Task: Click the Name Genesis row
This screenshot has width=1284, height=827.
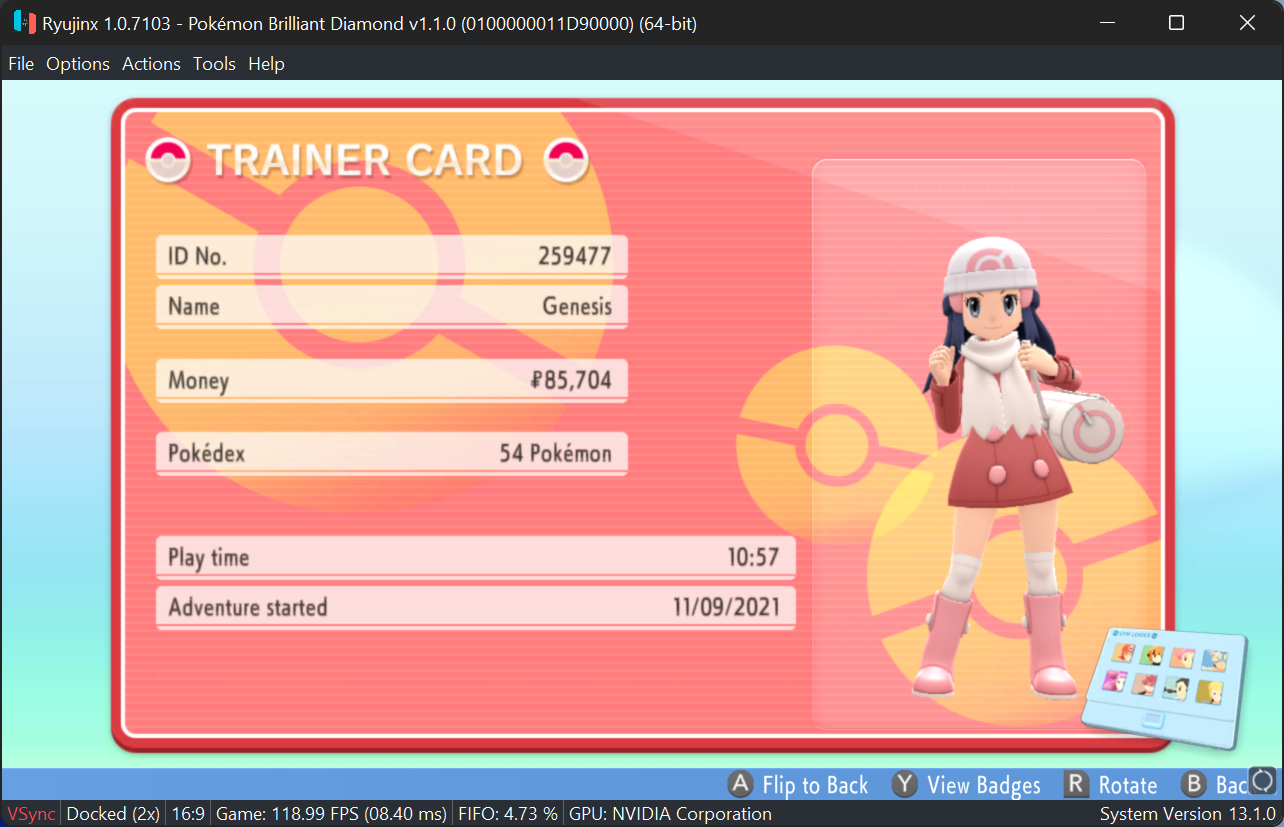Action: point(392,306)
